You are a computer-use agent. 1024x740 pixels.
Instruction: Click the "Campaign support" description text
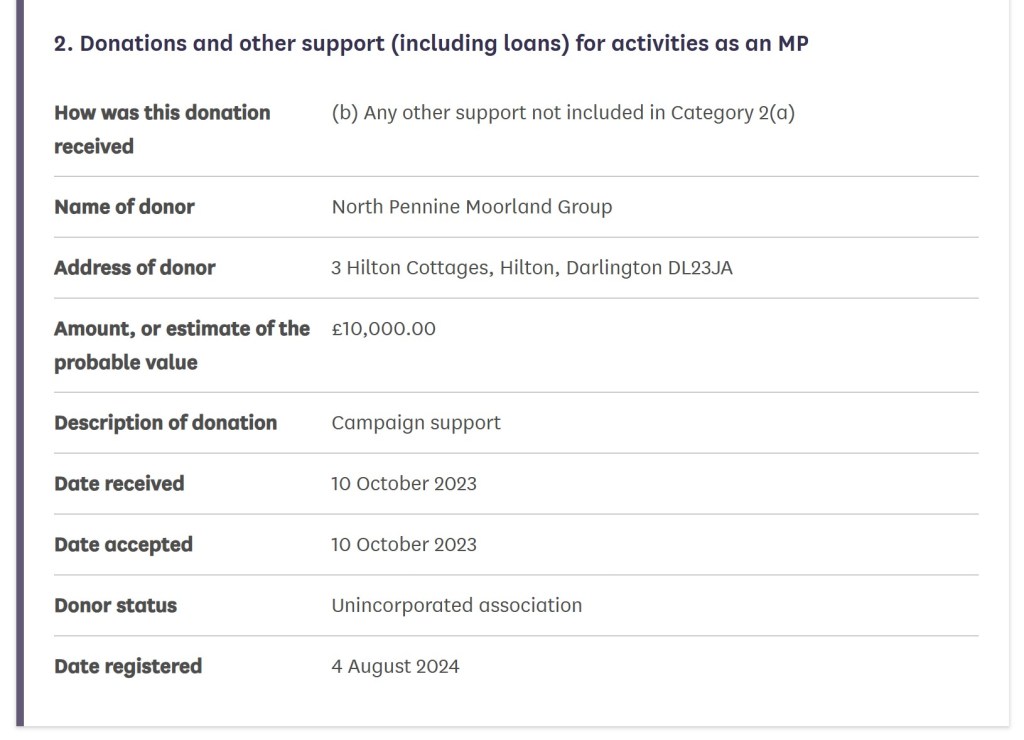click(416, 423)
